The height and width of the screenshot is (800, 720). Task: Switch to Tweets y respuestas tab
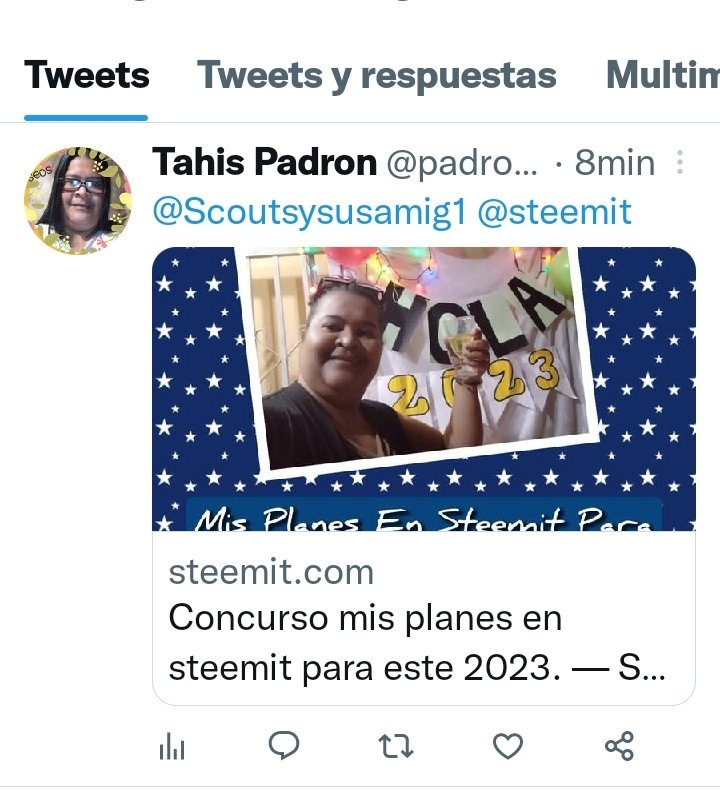[377, 76]
